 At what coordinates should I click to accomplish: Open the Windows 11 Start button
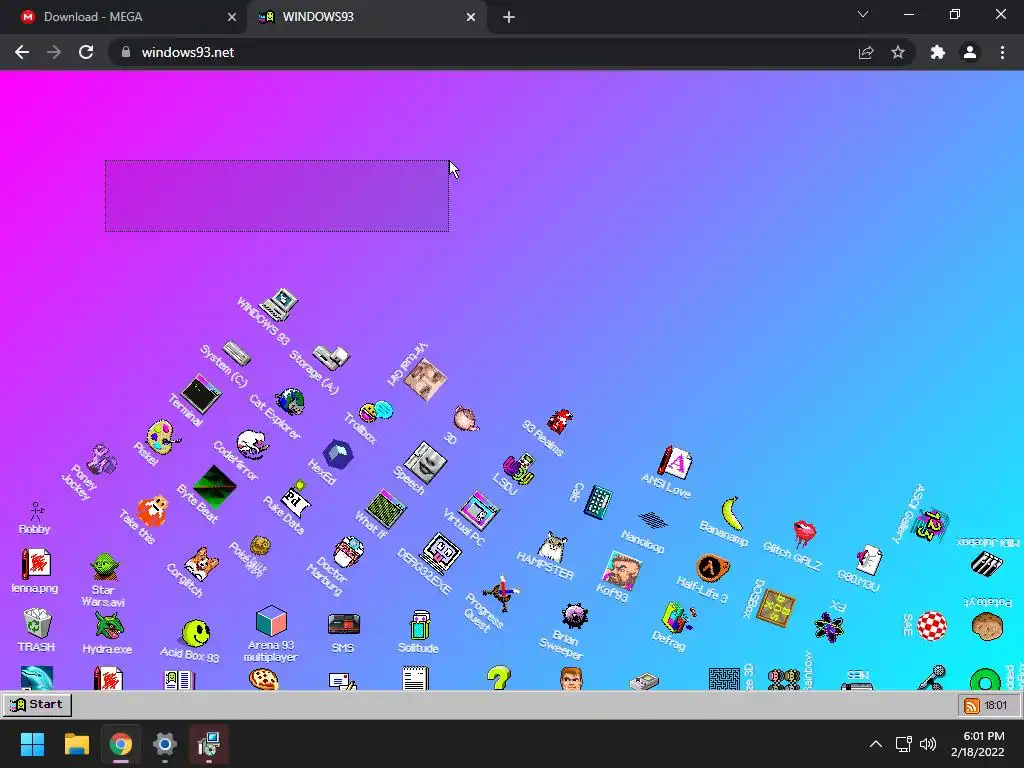(32, 744)
